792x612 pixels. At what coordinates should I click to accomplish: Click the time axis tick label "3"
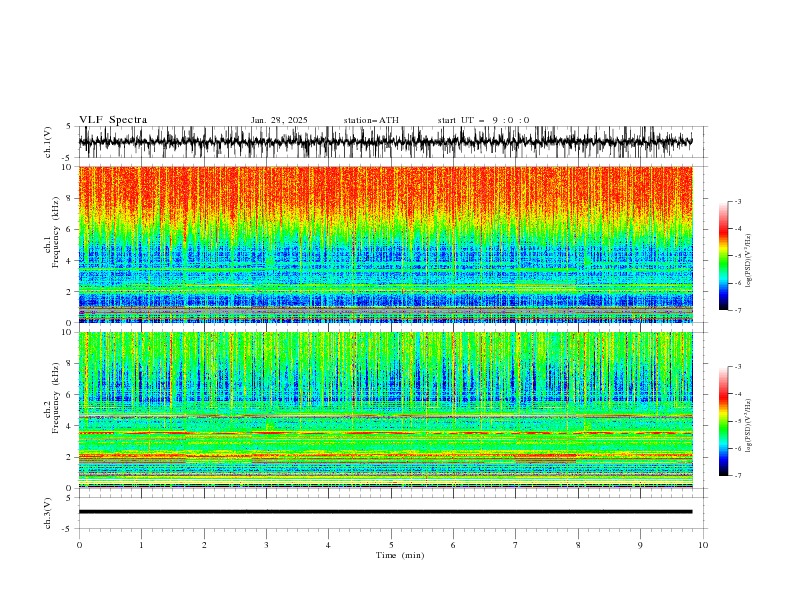point(266,545)
